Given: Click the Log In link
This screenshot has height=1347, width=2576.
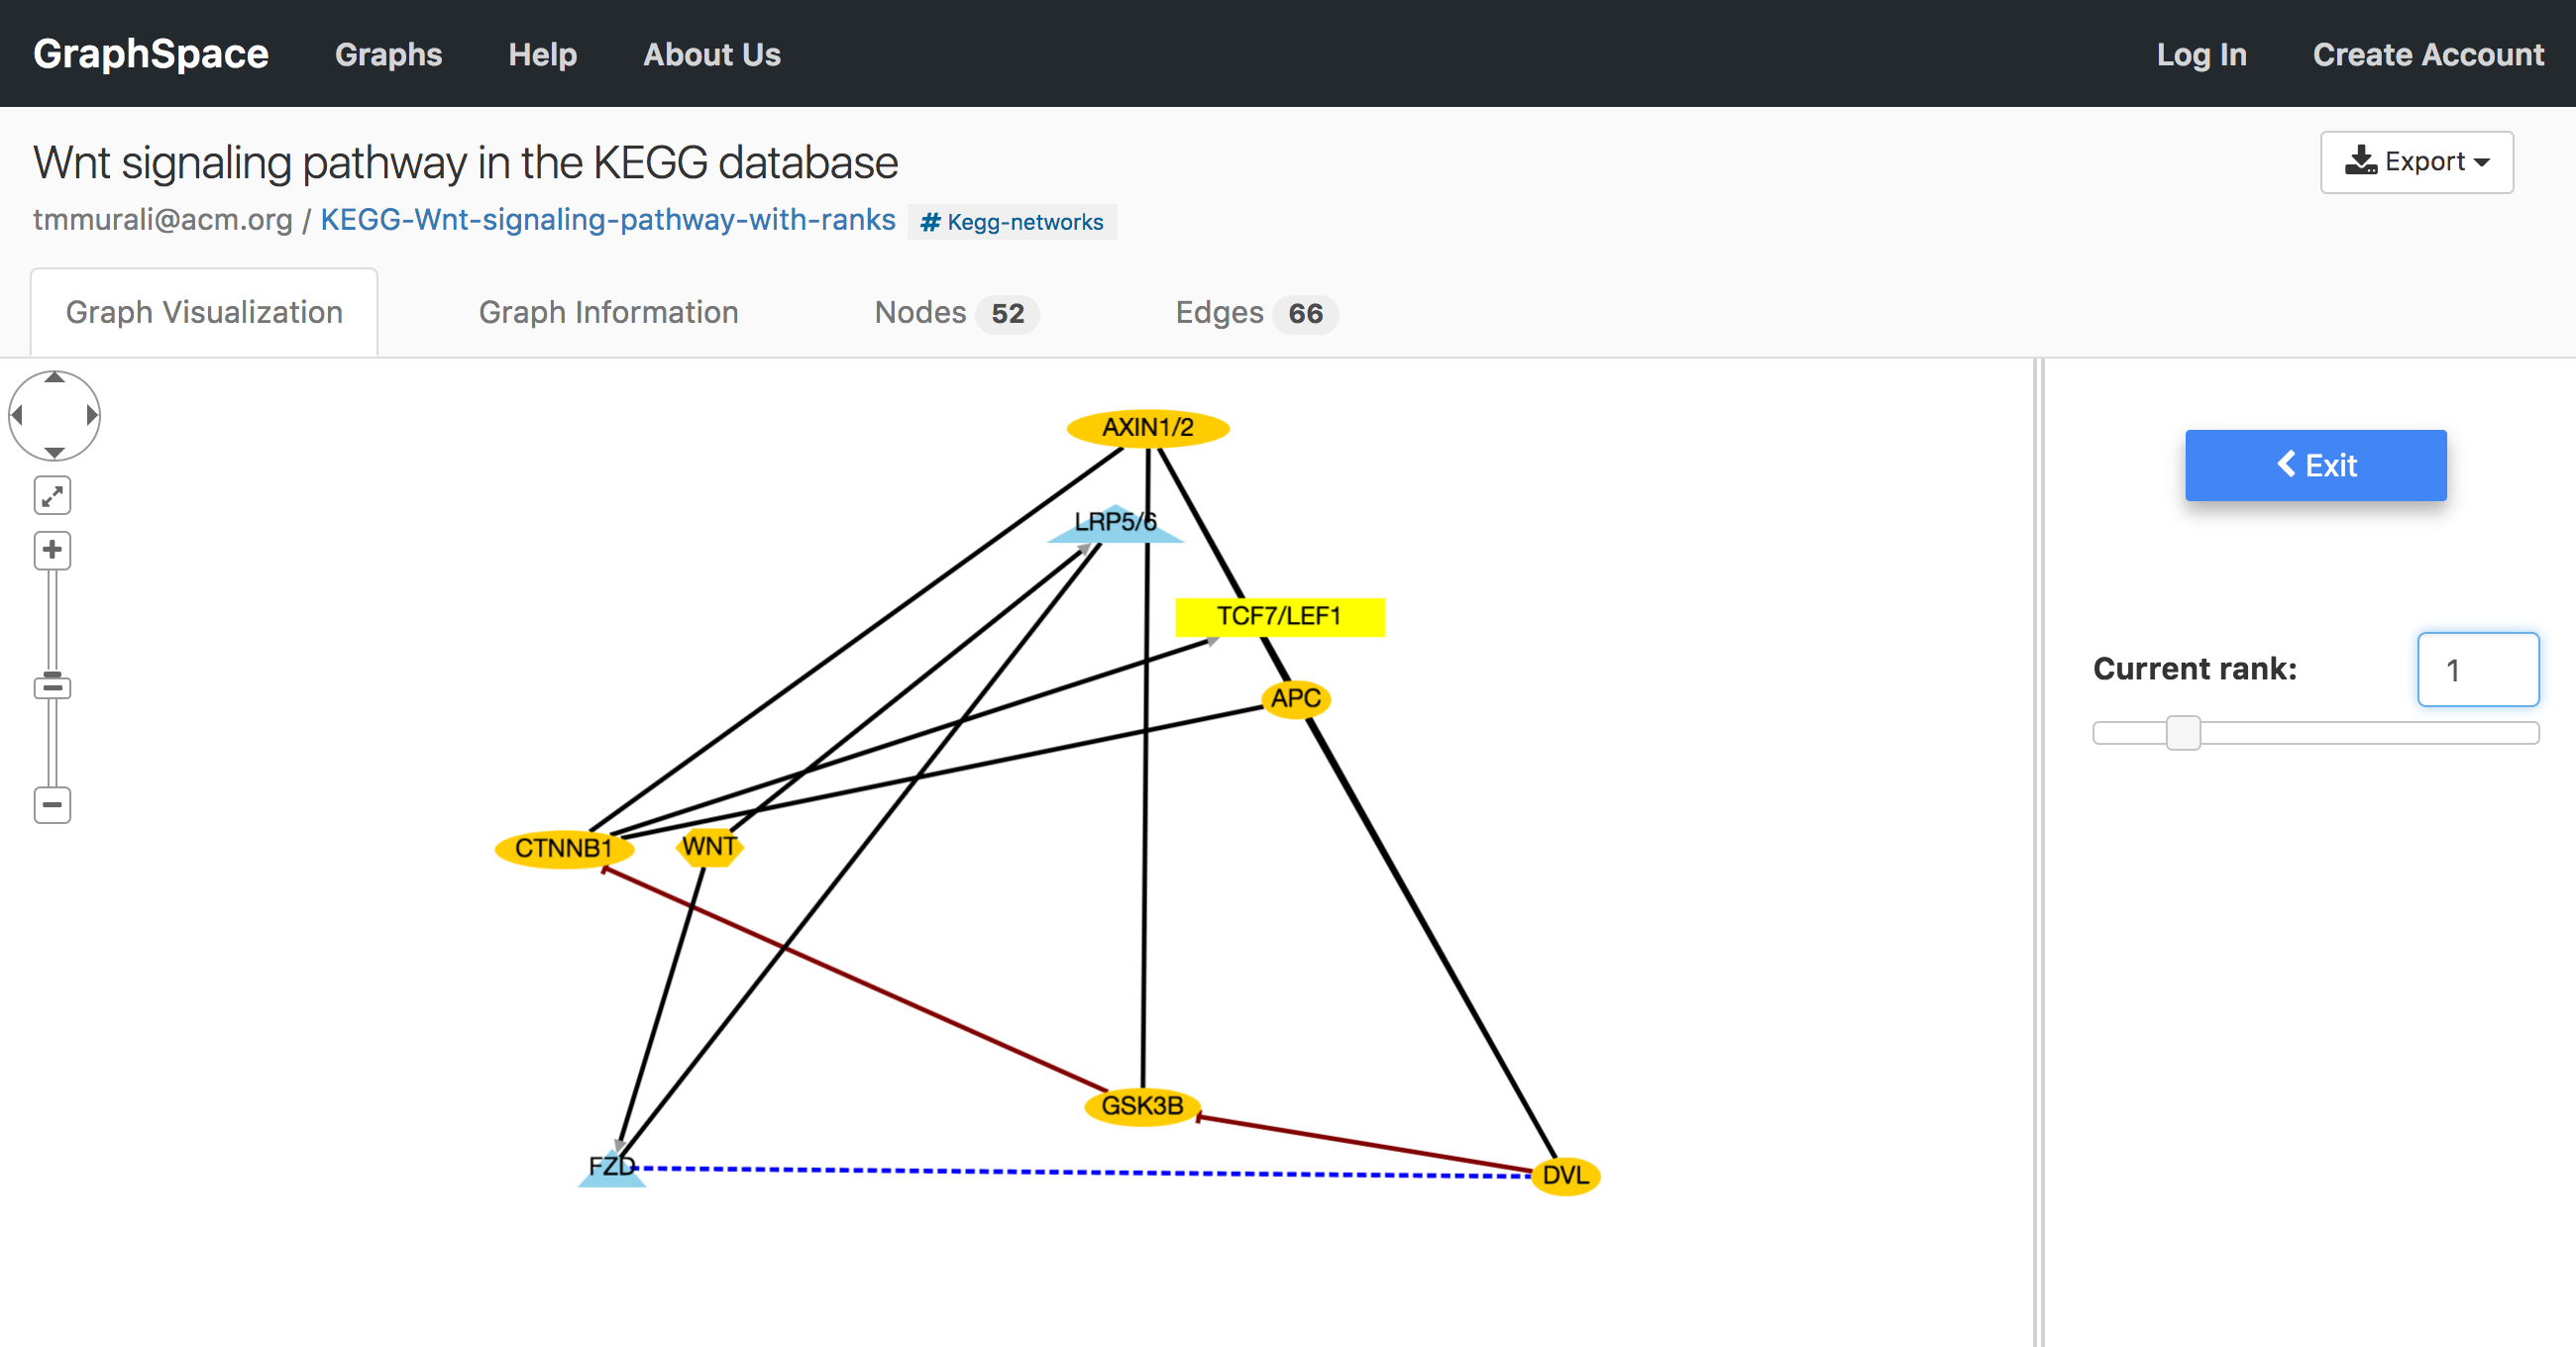Looking at the screenshot, I should click(x=2201, y=54).
